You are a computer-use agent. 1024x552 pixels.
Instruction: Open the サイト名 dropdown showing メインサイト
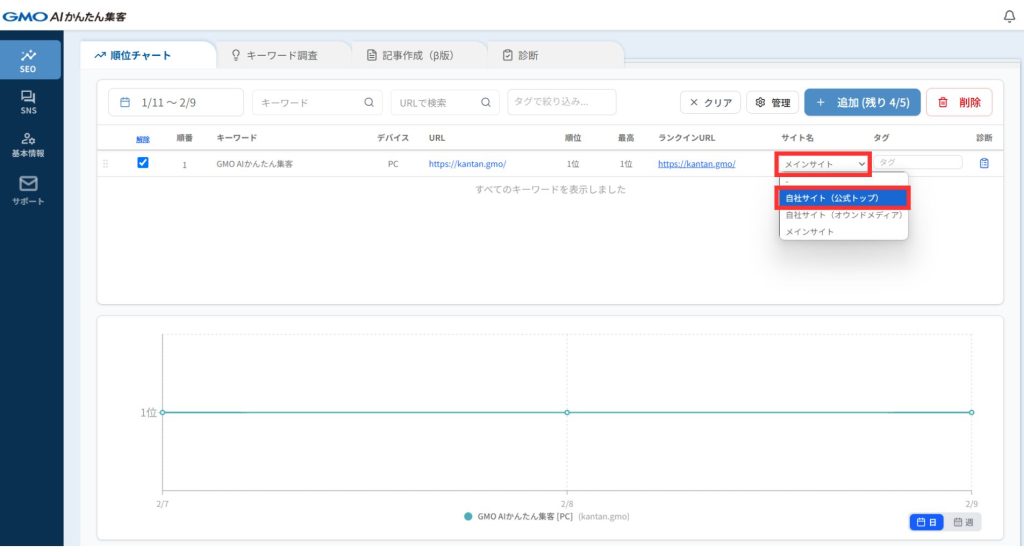[824, 164]
